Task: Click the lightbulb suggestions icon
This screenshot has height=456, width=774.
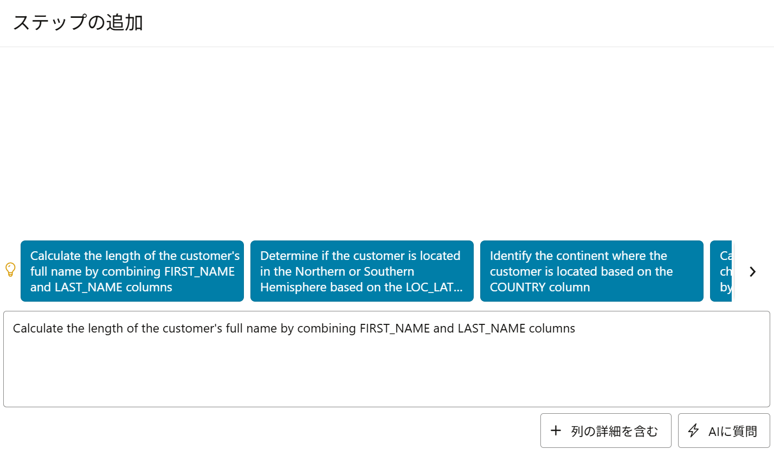Action: pyautogui.click(x=10, y=270)
